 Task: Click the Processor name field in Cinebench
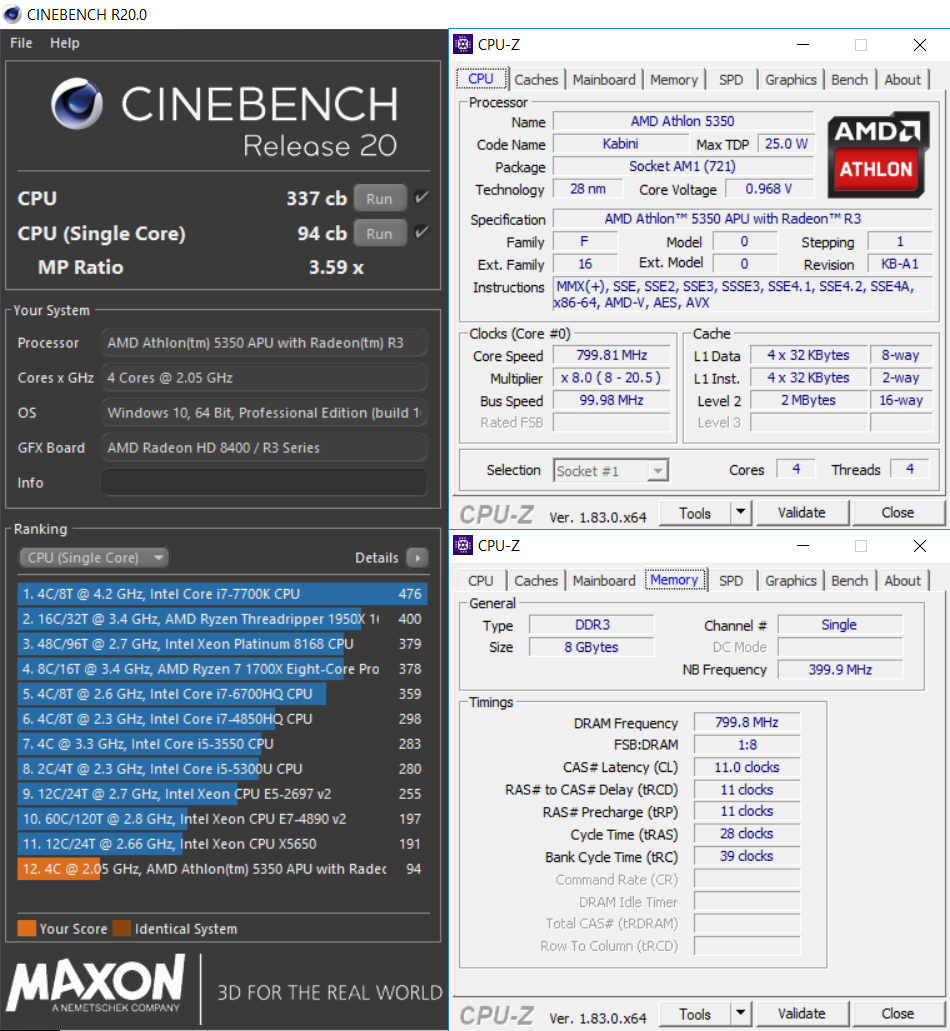point(264,343)
